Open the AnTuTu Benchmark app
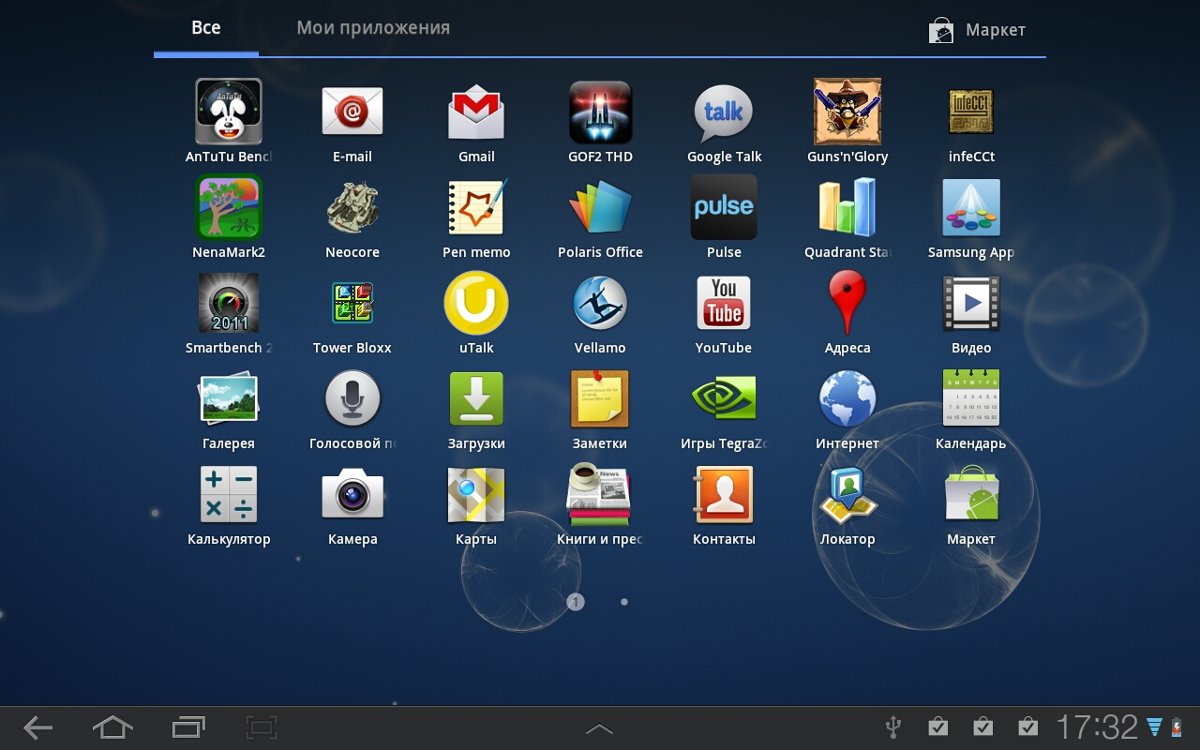Viewport: 1200px width, 750px height. 228,112
